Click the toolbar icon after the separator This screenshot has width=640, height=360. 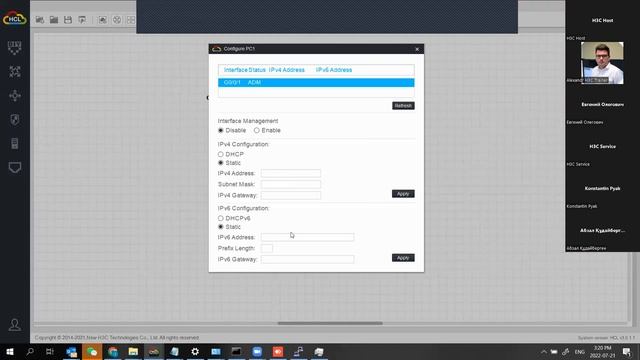(102, 20)
